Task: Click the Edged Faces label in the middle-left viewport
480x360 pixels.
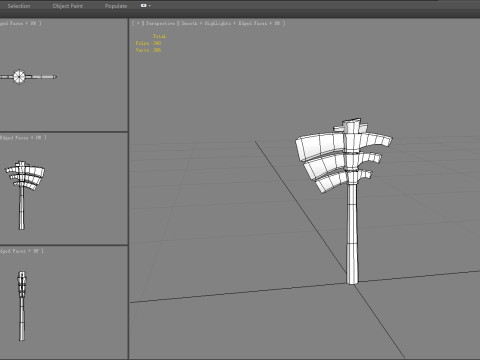Action: [x=14, y=138]
